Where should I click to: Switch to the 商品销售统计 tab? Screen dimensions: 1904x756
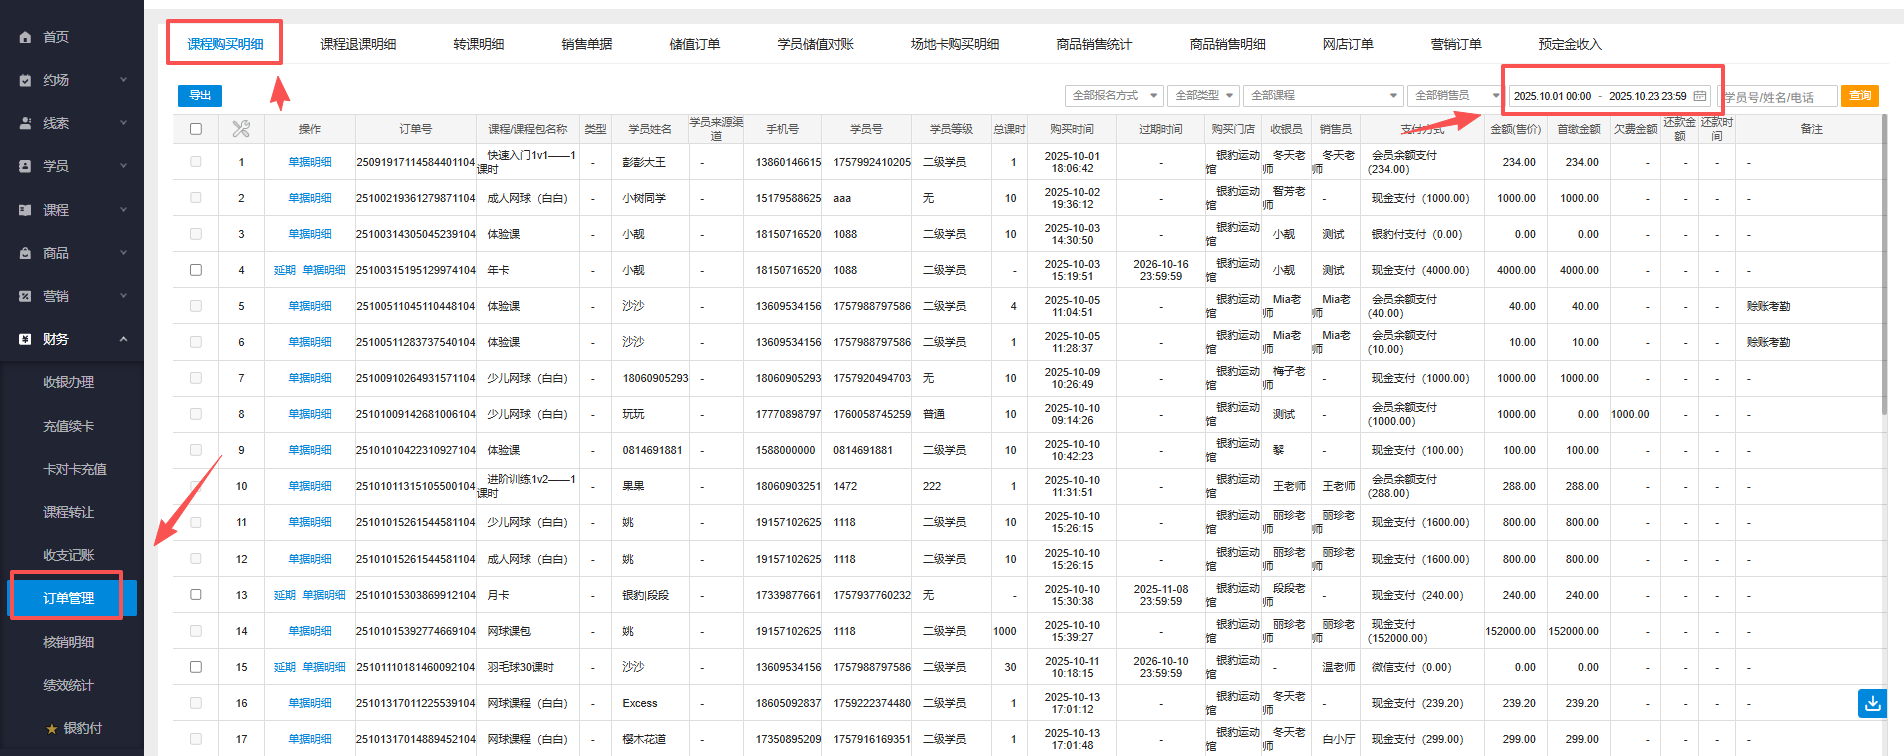click(x=1094, y=44)
